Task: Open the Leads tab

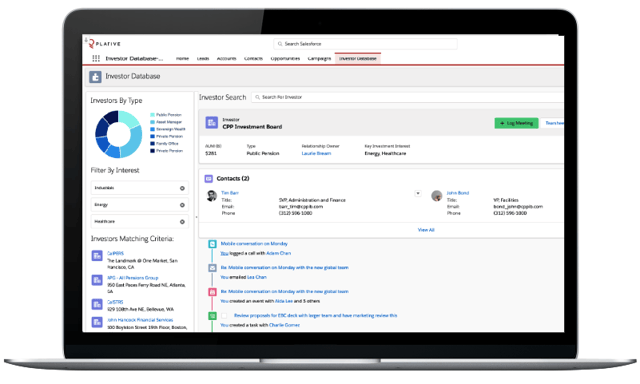Action: (x=203, y=58)
